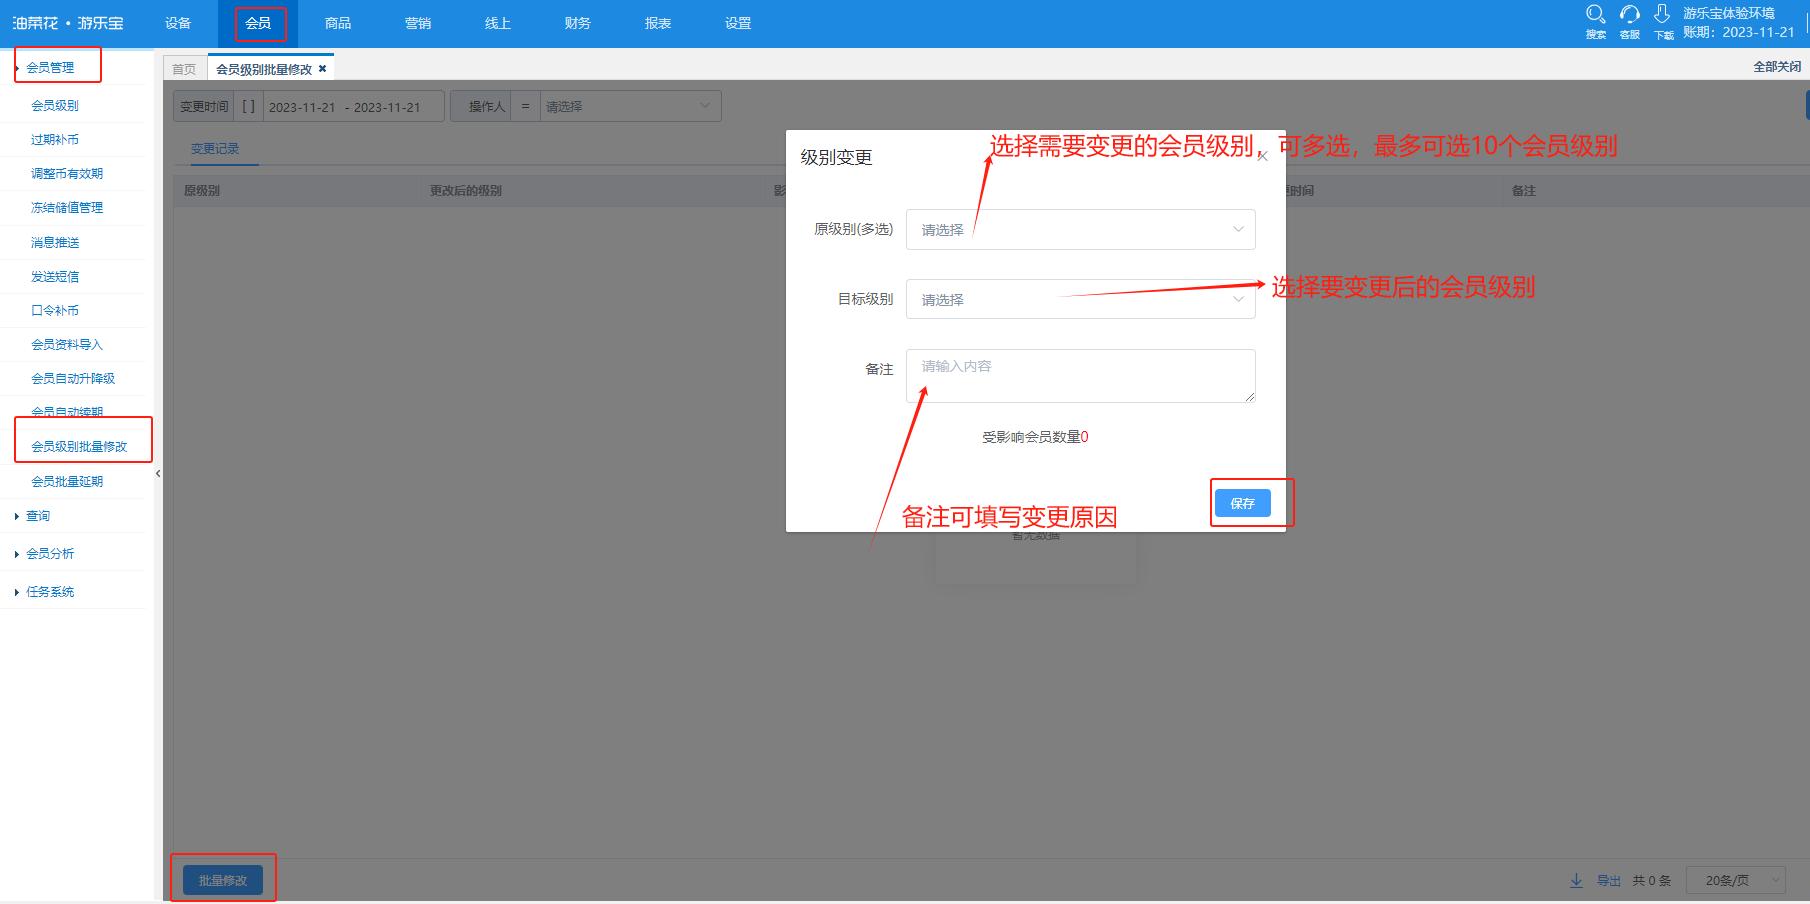
Task: Switch to the 首页 tab
Action: pyautogui.click(x=184, y=69)
